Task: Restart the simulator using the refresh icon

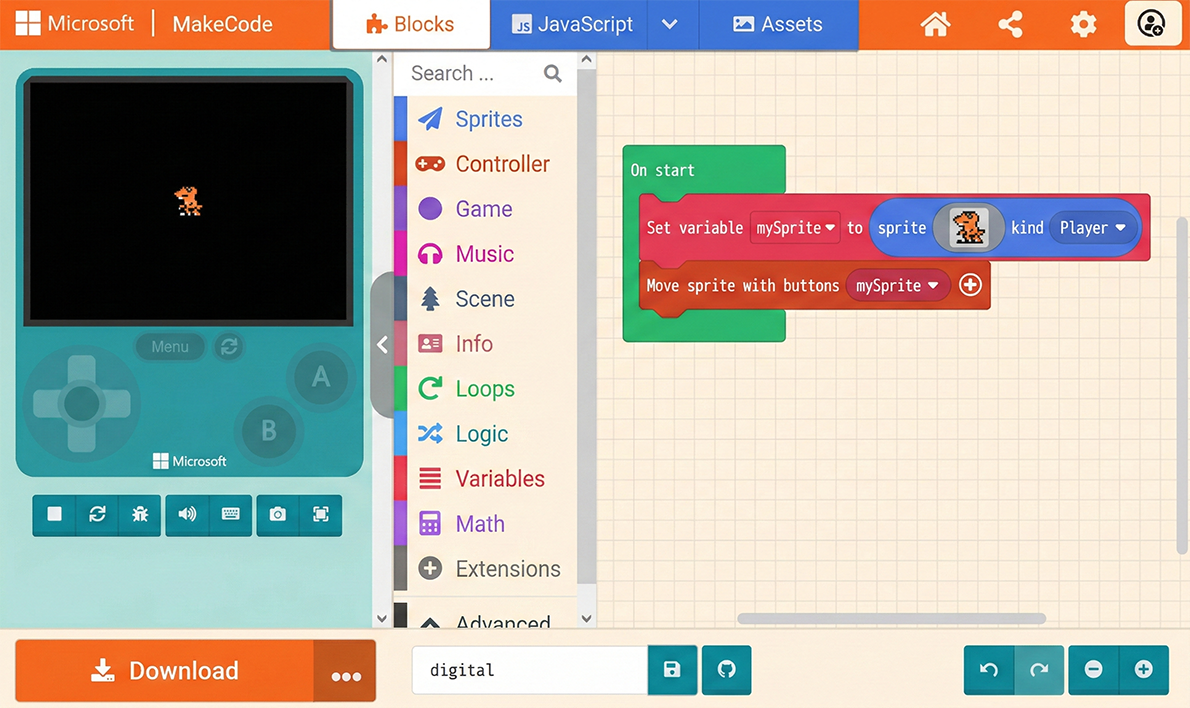Action: pyautogui.click(x=97, y=514)
